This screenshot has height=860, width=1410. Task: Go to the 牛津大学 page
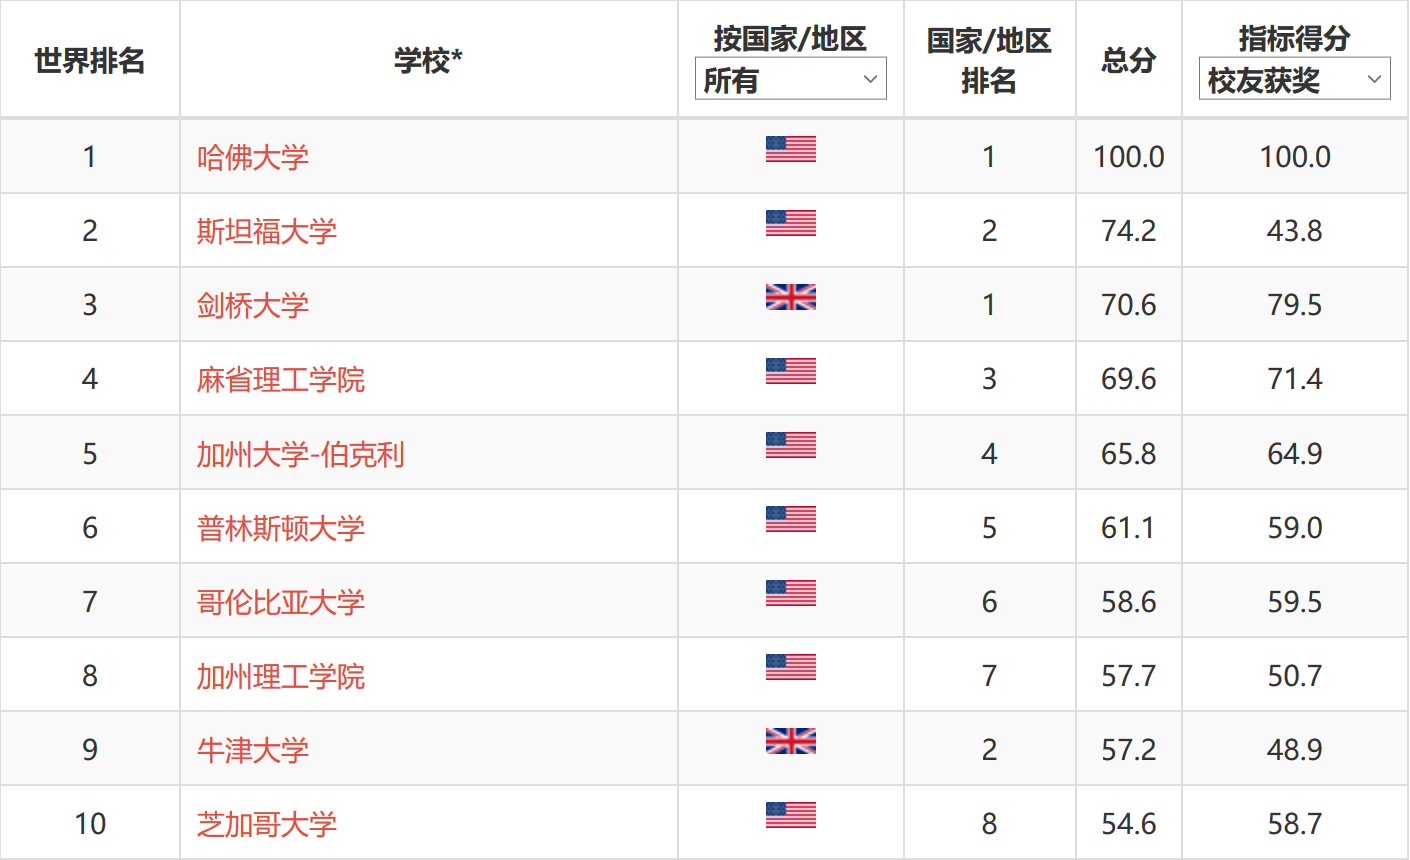point(253,750)
